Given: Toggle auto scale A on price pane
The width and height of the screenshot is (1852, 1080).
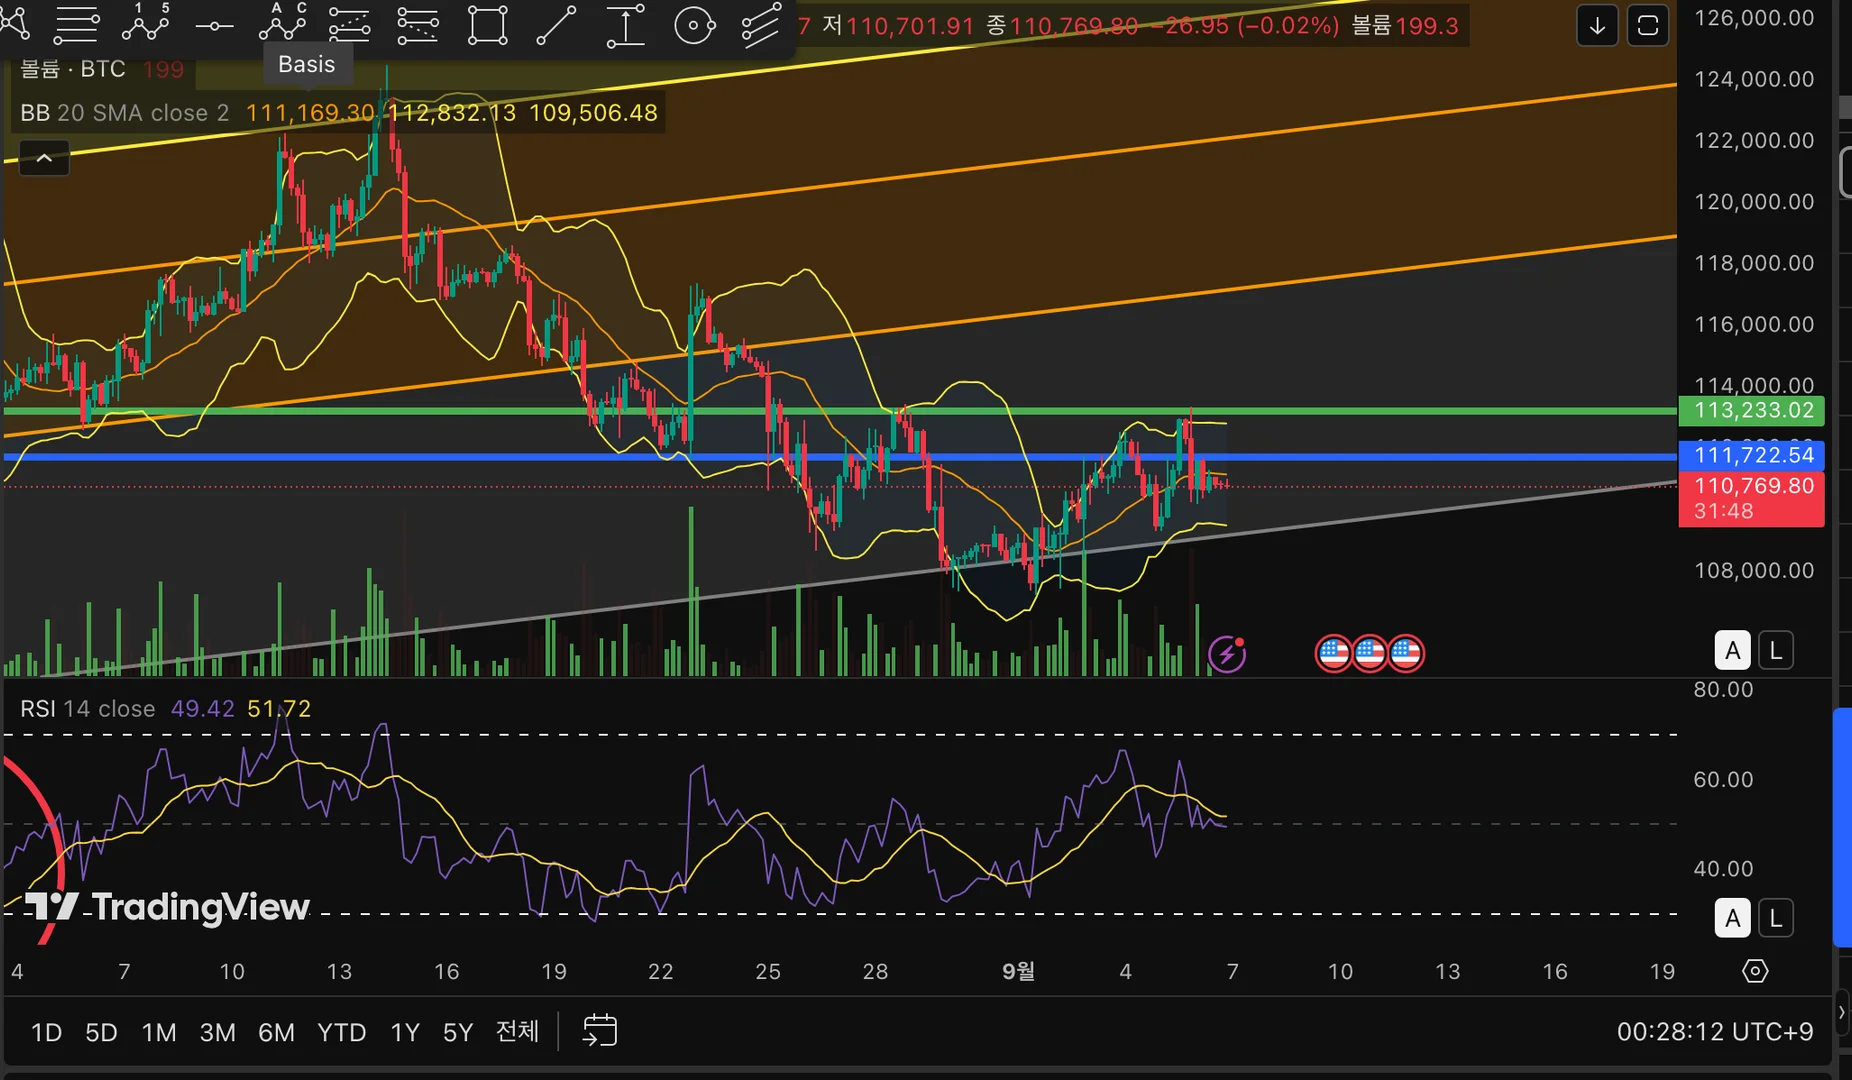Looking at the screenshot, I should tap(1733, 651).
